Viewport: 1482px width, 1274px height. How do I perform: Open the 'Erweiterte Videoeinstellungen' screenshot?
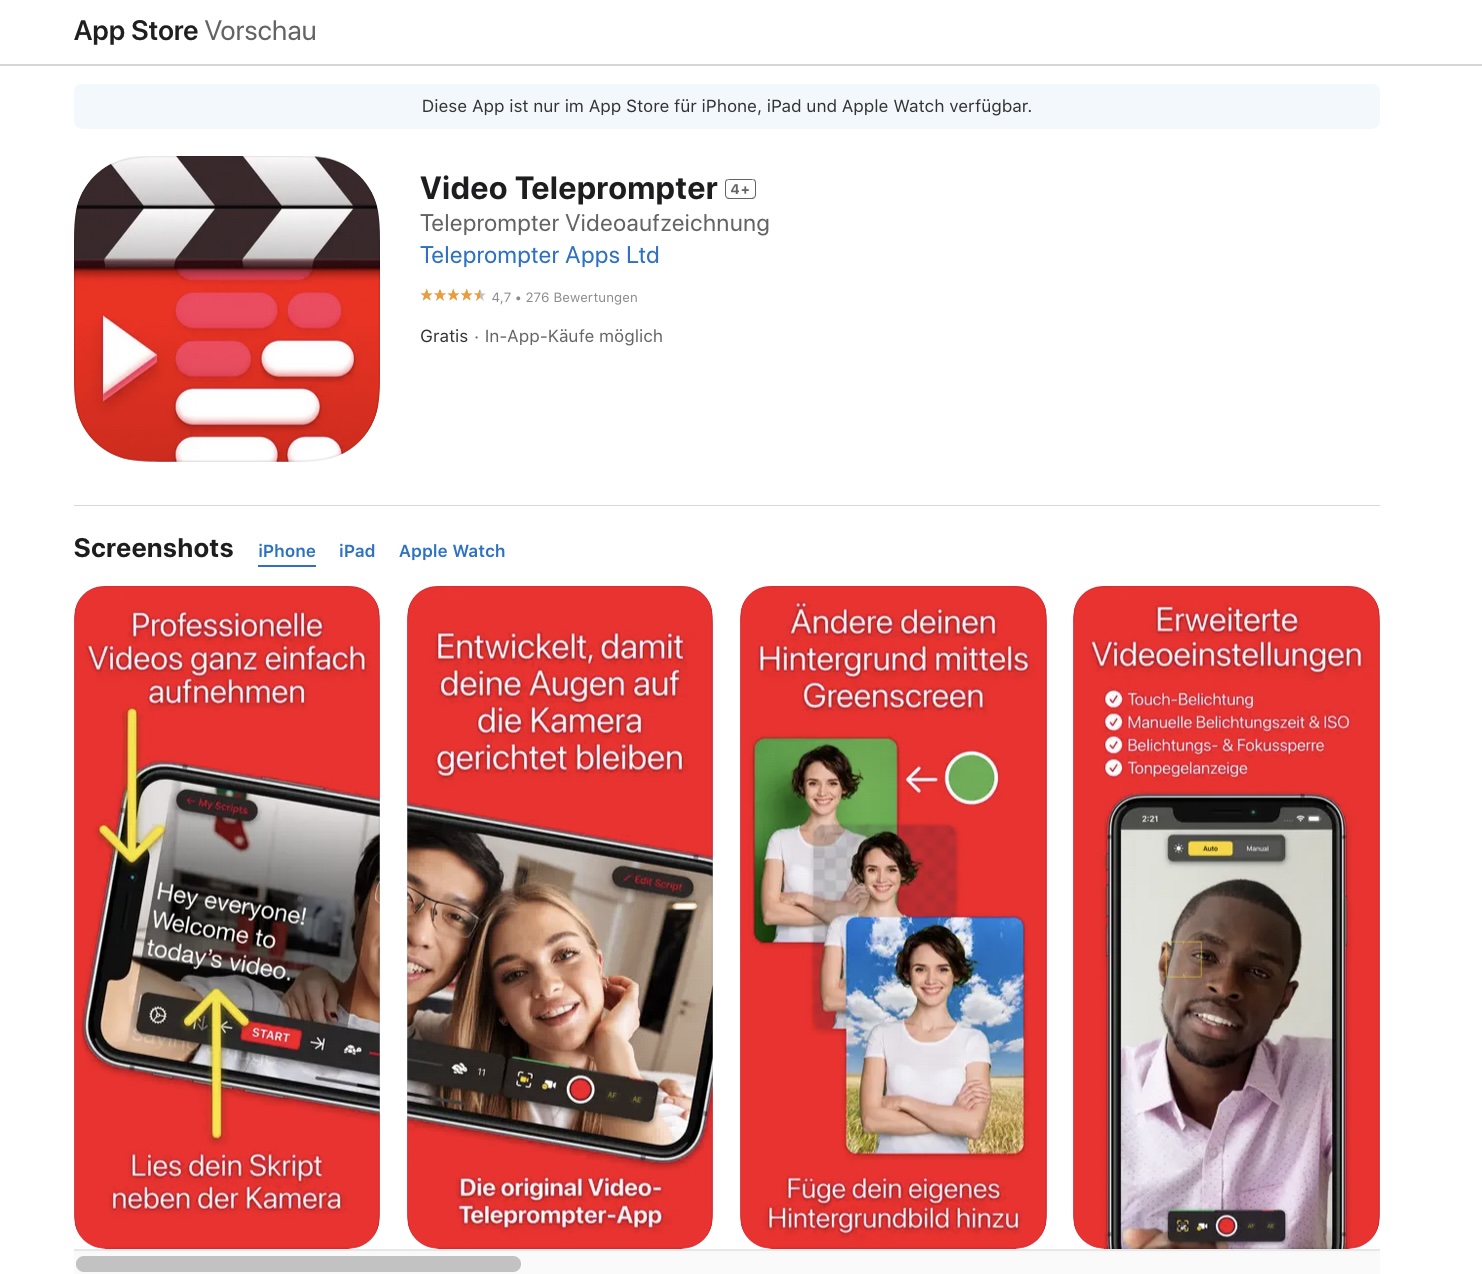point(1226,917)
